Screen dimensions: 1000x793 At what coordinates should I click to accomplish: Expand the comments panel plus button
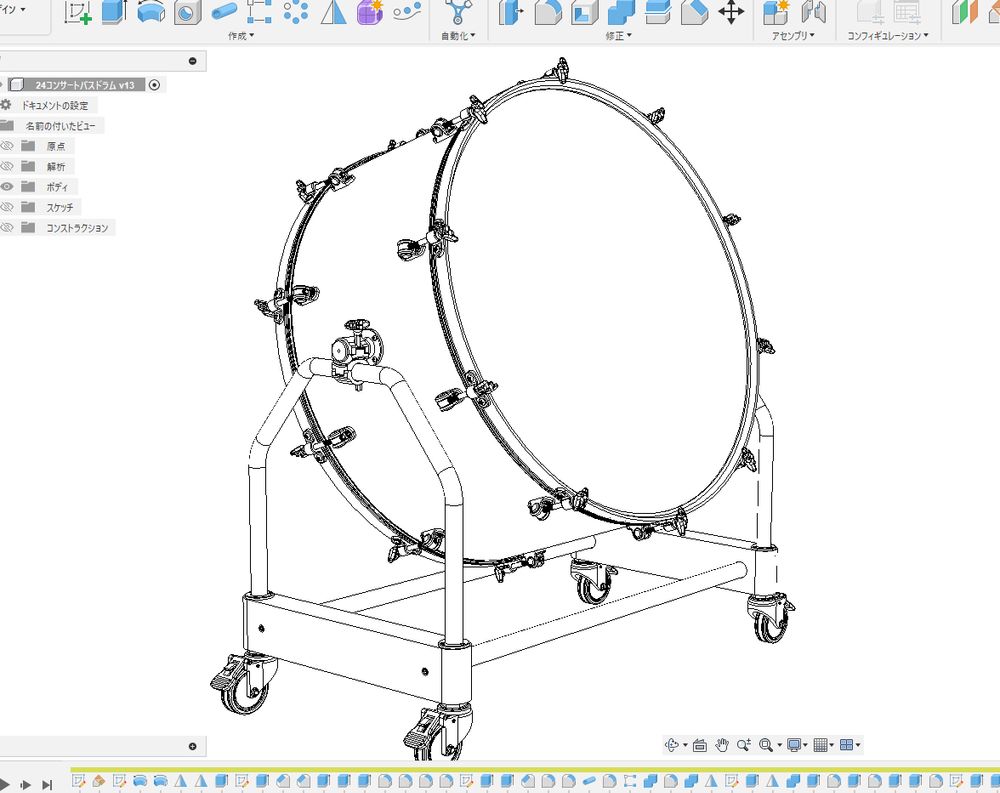[193, 746]
